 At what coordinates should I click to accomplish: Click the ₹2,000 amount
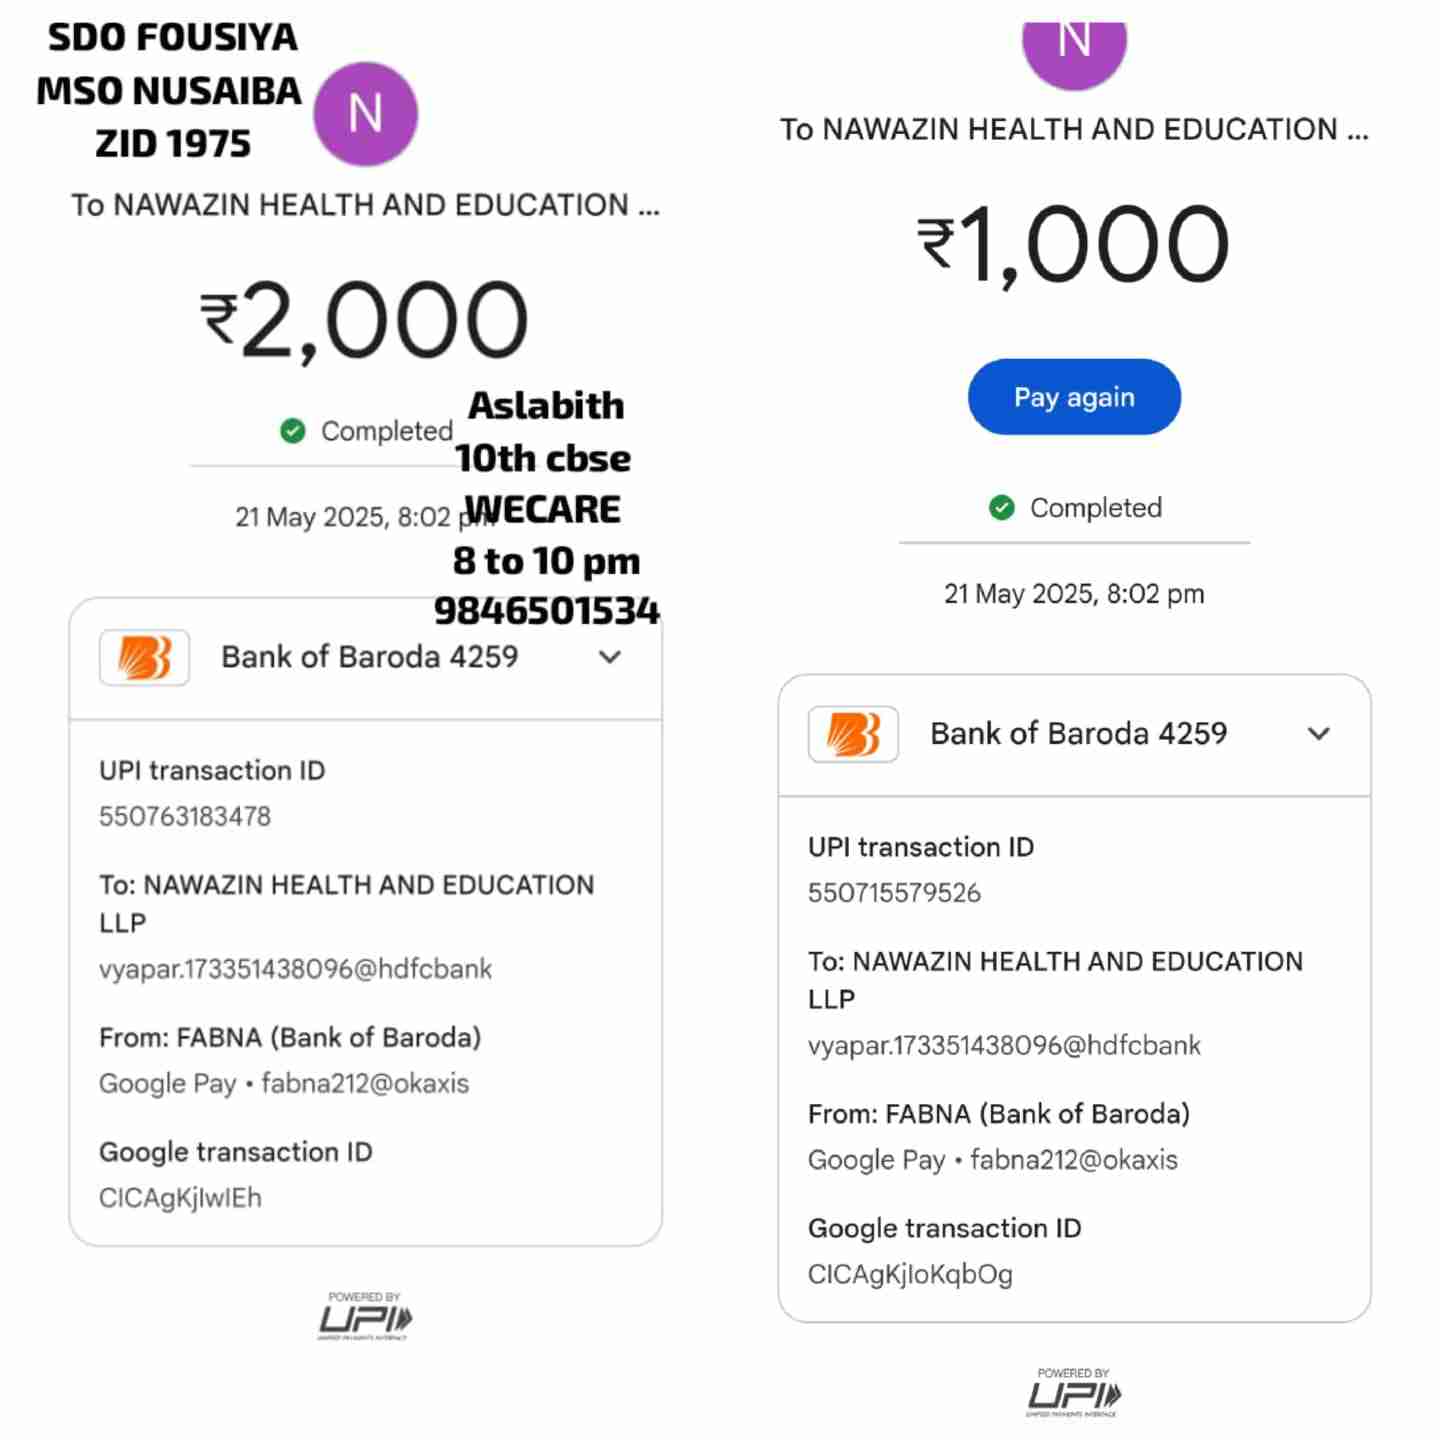(365, 320)
